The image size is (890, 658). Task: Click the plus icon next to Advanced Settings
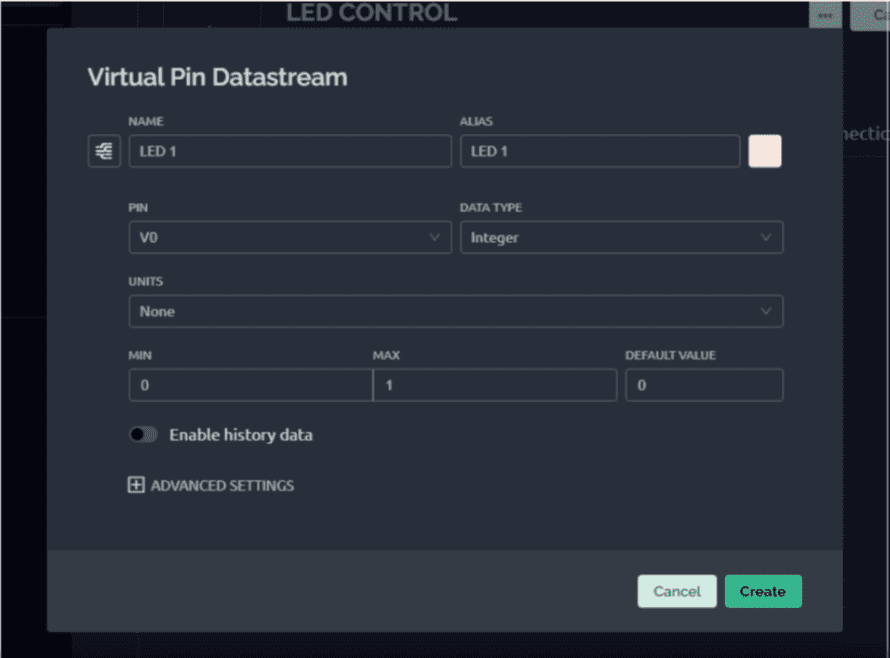(x=137, y=485)
